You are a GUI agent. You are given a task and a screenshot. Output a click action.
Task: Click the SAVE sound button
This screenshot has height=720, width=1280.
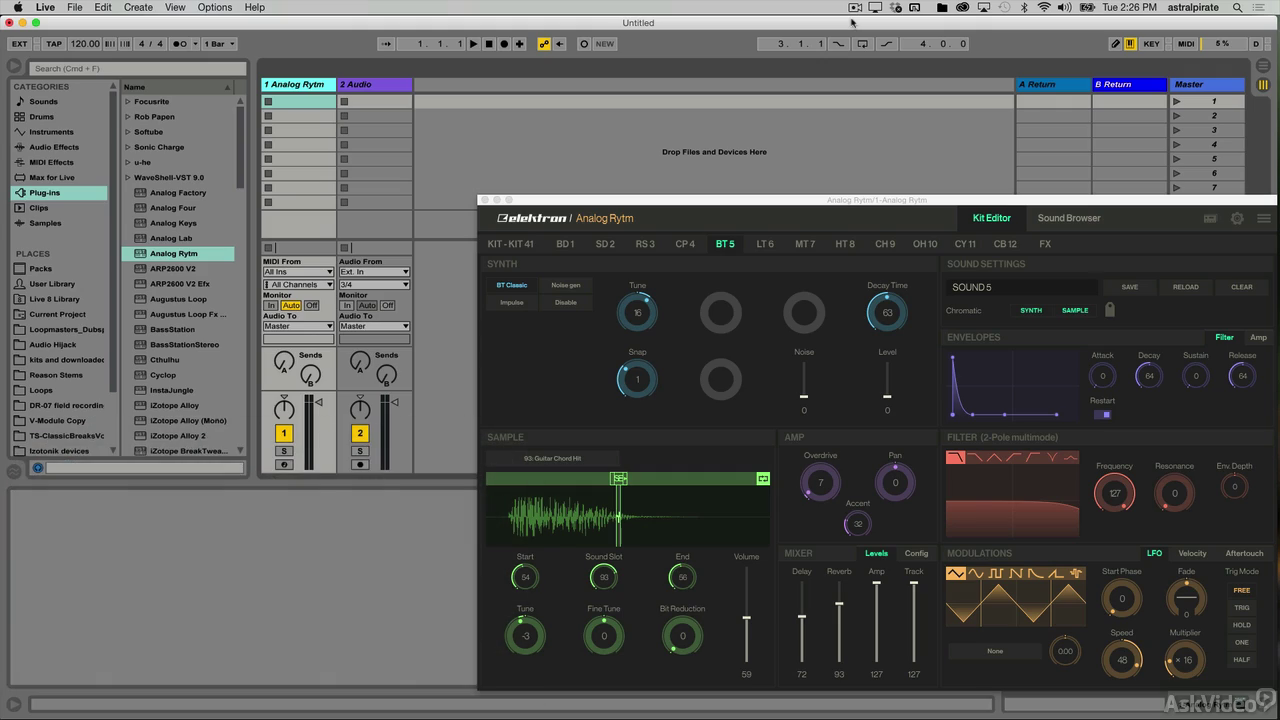point(1130,287)
